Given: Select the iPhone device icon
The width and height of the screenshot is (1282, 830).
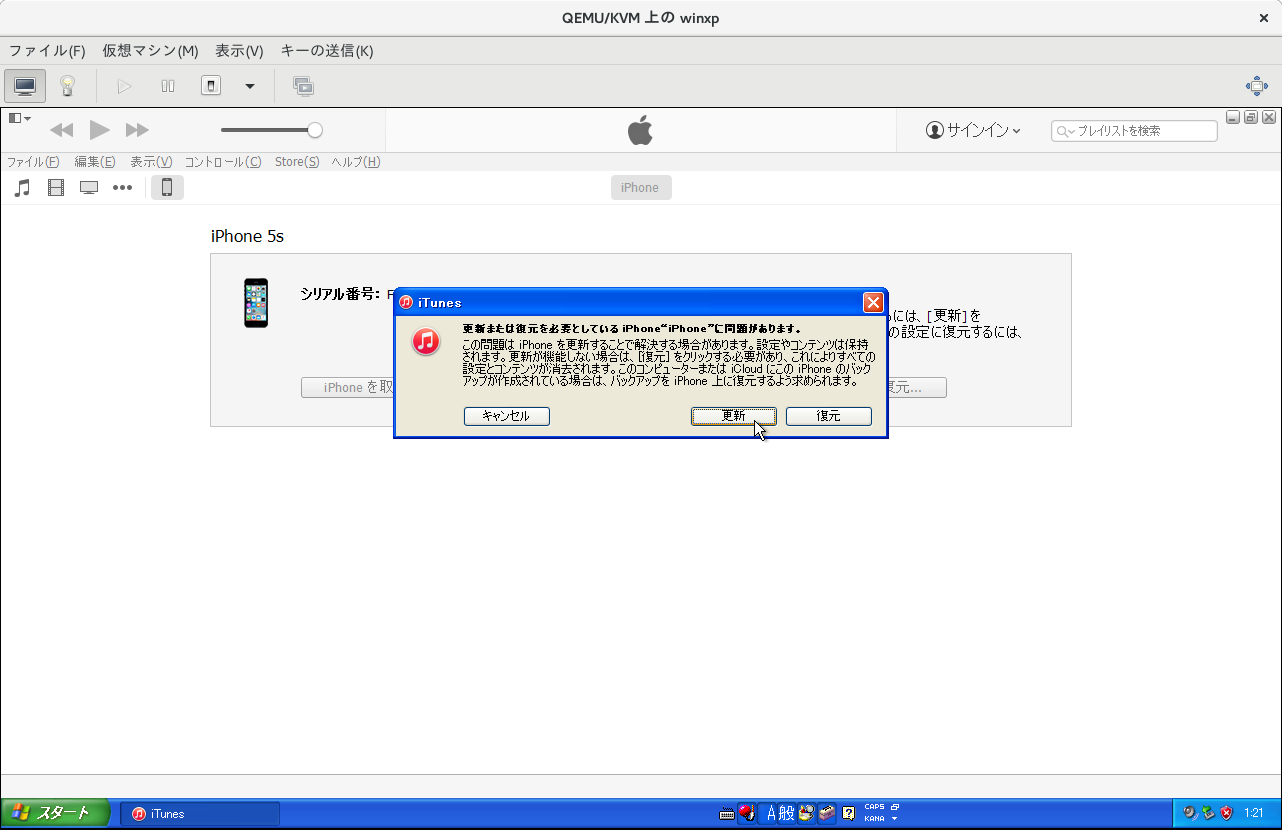Looking at the screenshot, I should click(167, 187).
